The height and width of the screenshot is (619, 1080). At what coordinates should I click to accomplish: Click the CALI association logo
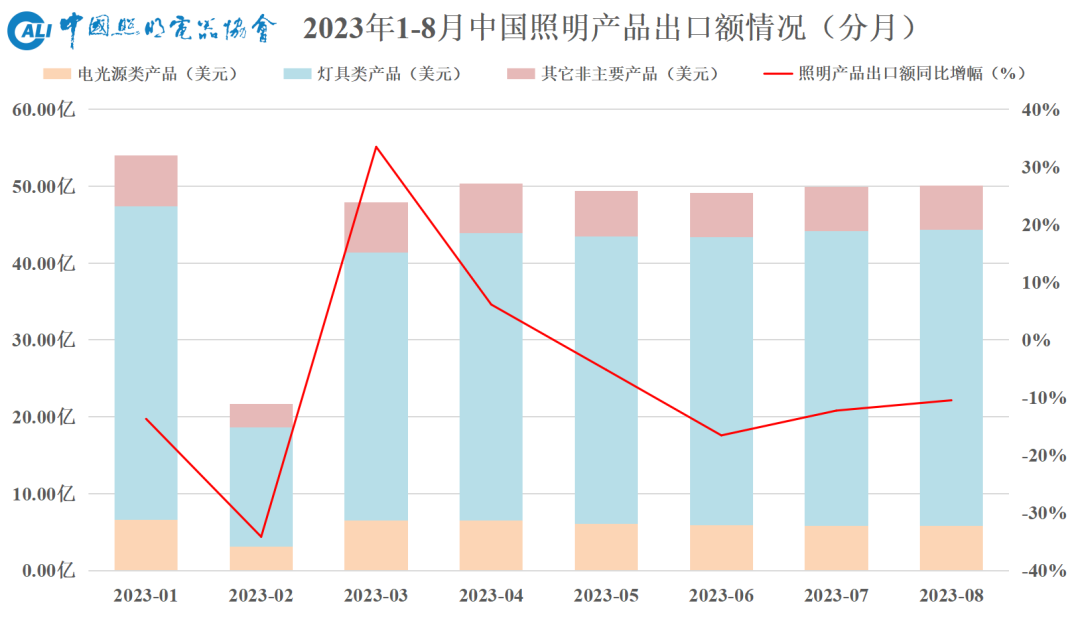coord(30,32)
